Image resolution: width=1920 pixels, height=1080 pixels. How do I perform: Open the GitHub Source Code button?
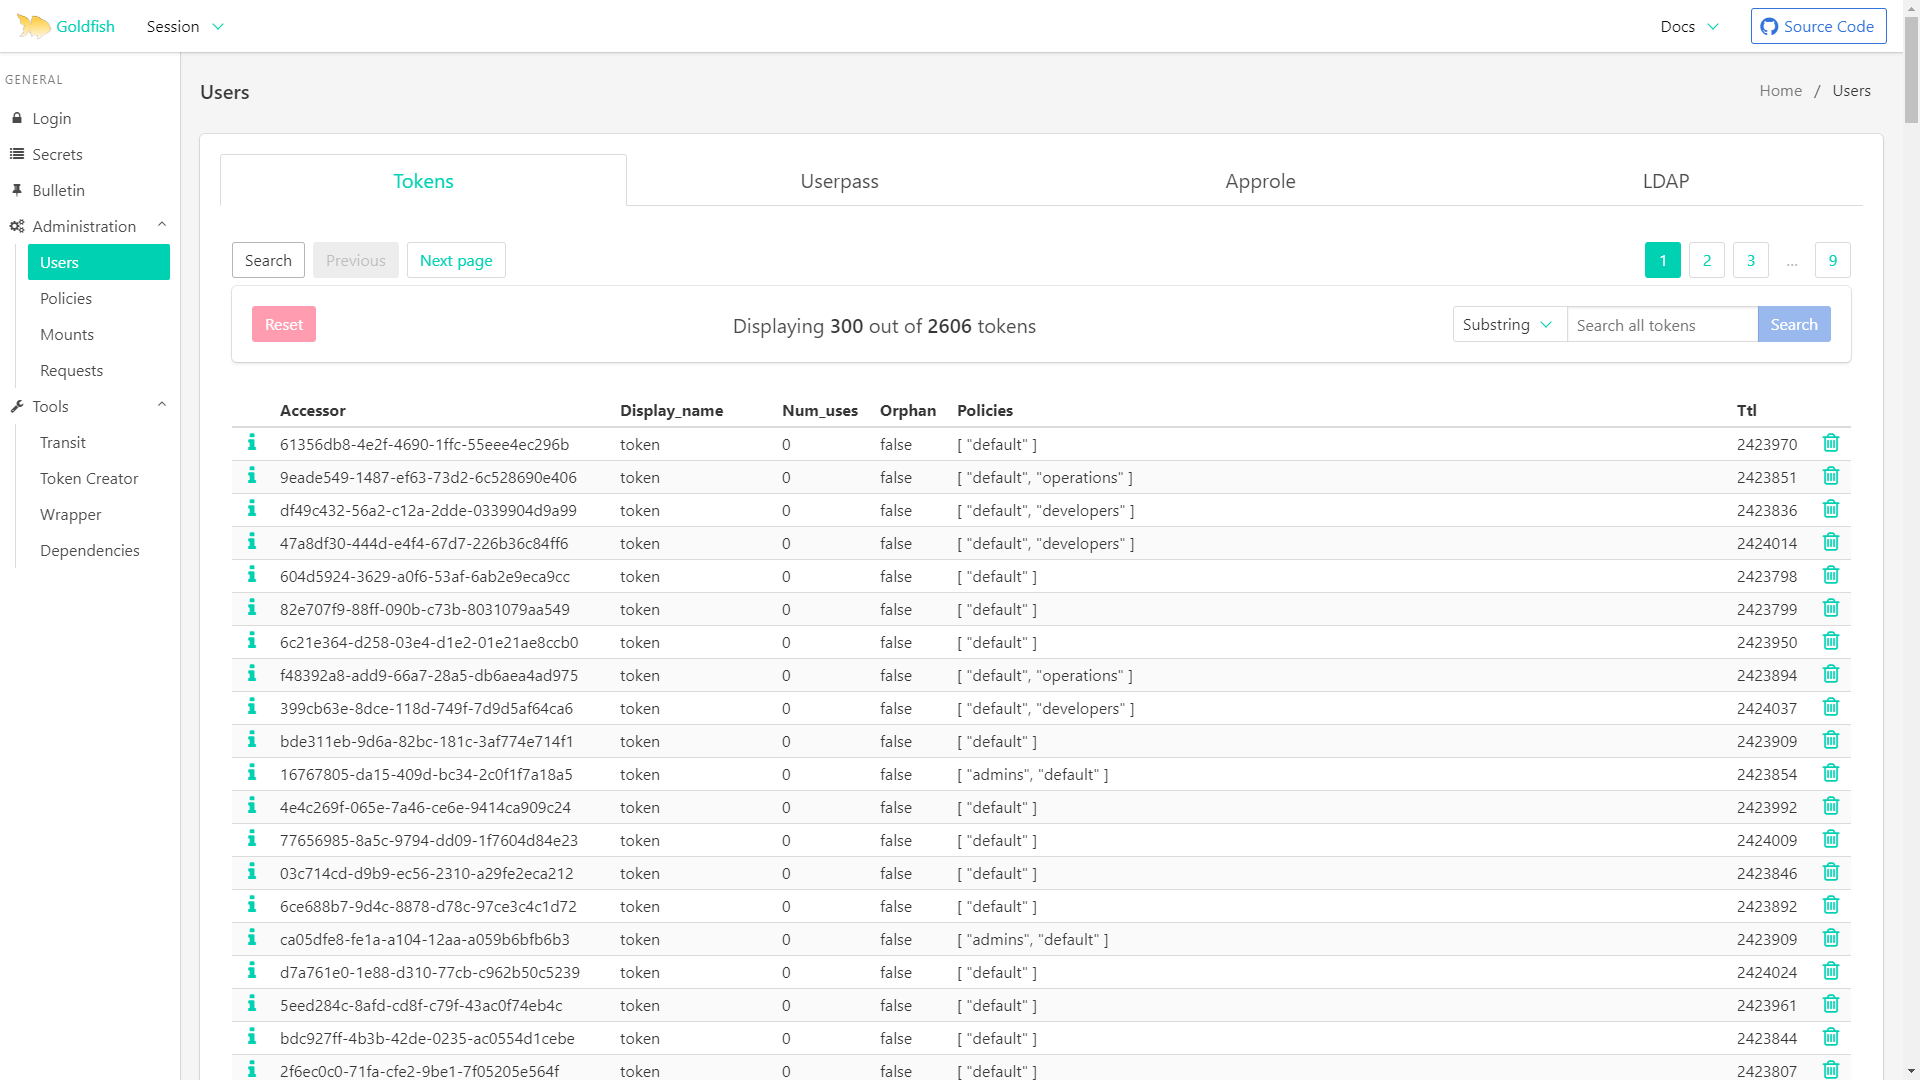1818,26
